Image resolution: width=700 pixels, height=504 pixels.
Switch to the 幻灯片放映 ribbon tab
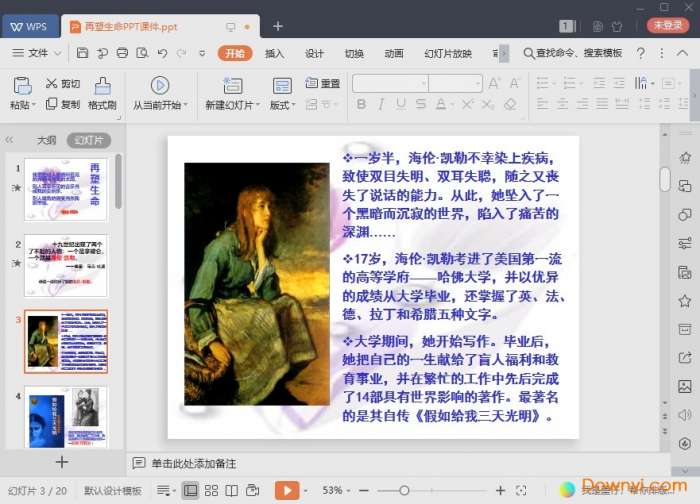tap(448, 53)
